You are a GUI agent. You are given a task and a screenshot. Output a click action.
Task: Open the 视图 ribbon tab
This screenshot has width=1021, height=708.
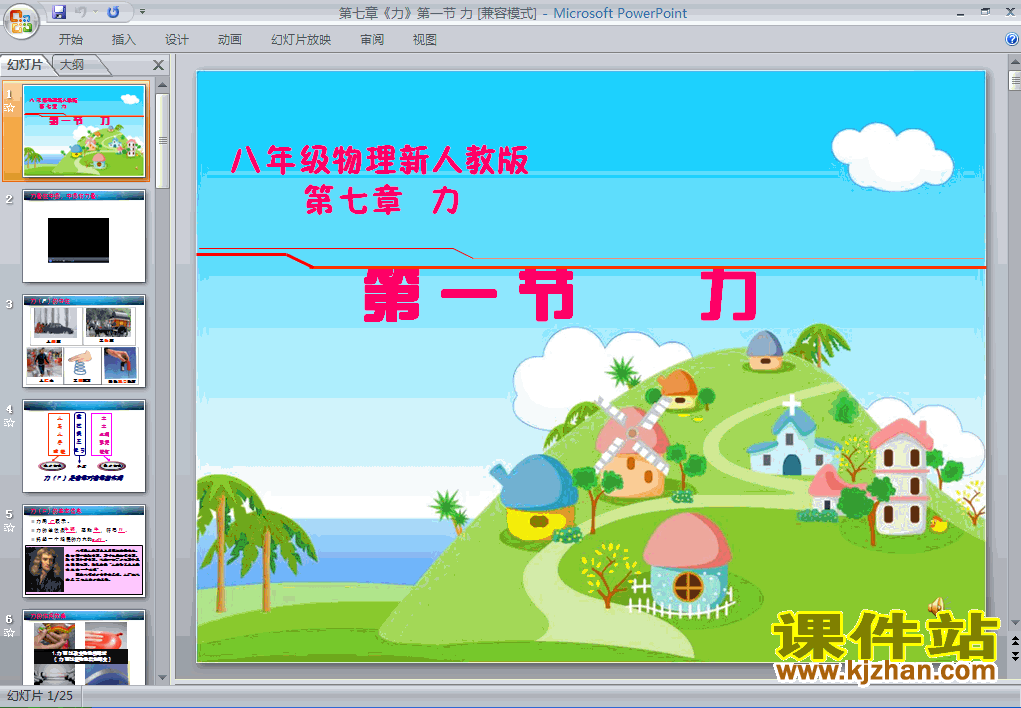(425, 40)
